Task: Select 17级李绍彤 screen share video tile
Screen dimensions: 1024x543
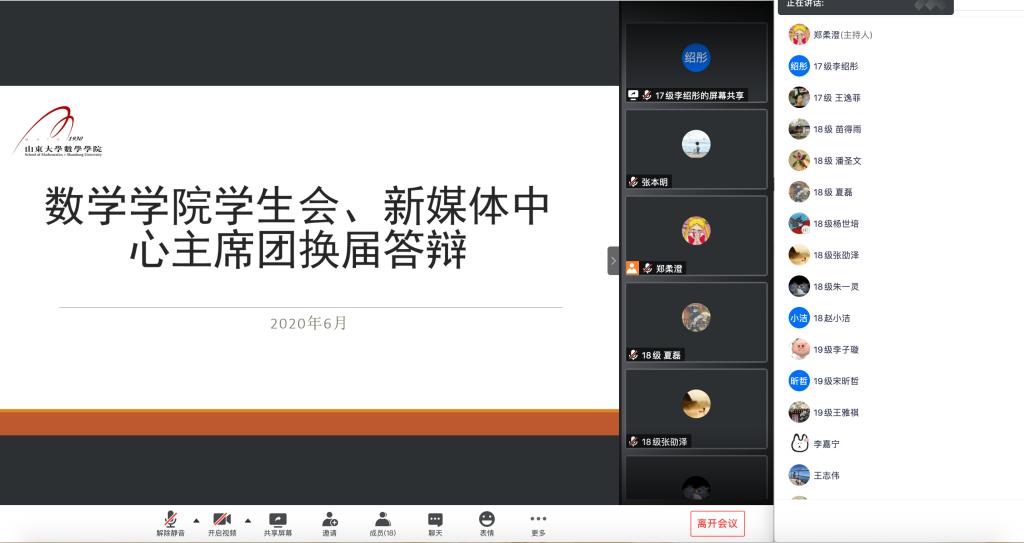Action: point(696,62)
